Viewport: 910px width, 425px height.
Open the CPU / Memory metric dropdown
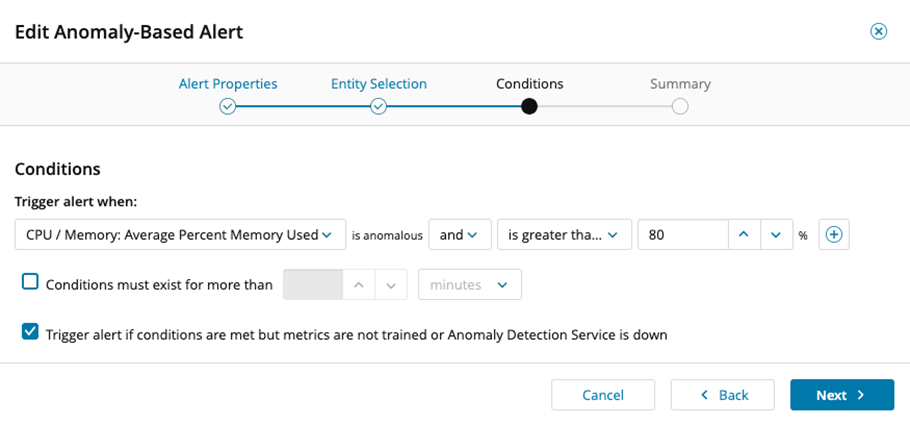180,235
